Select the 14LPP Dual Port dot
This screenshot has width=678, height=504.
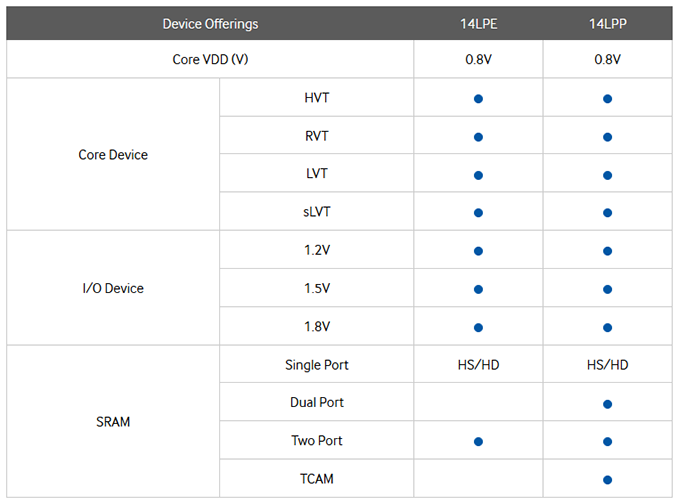607,403
